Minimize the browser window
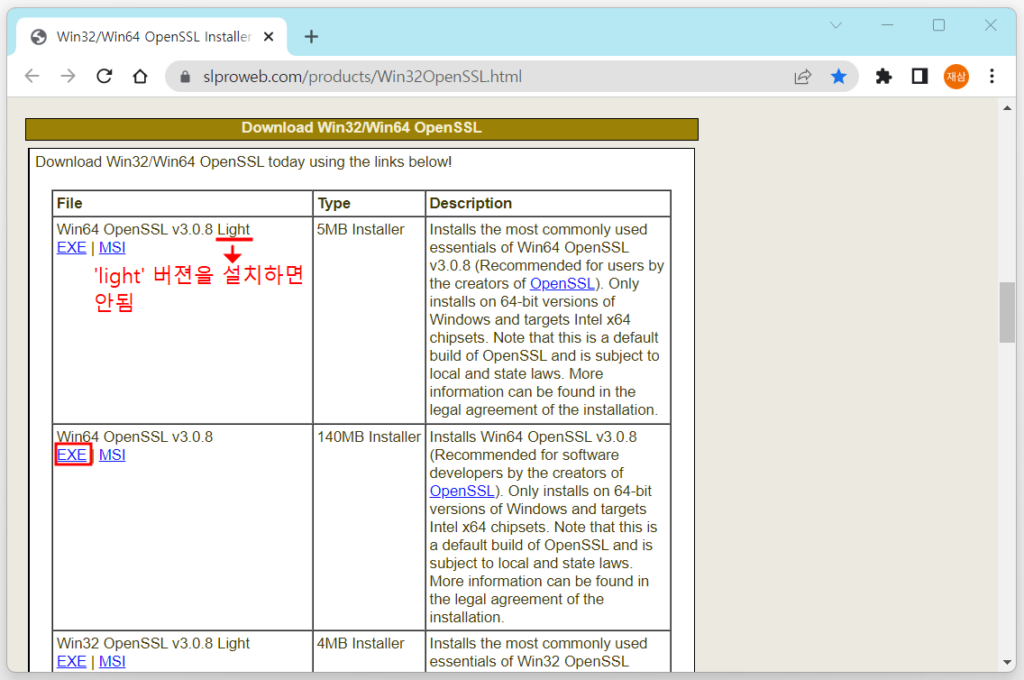The height and width of the screenshot is (680, 1024). 887,25
